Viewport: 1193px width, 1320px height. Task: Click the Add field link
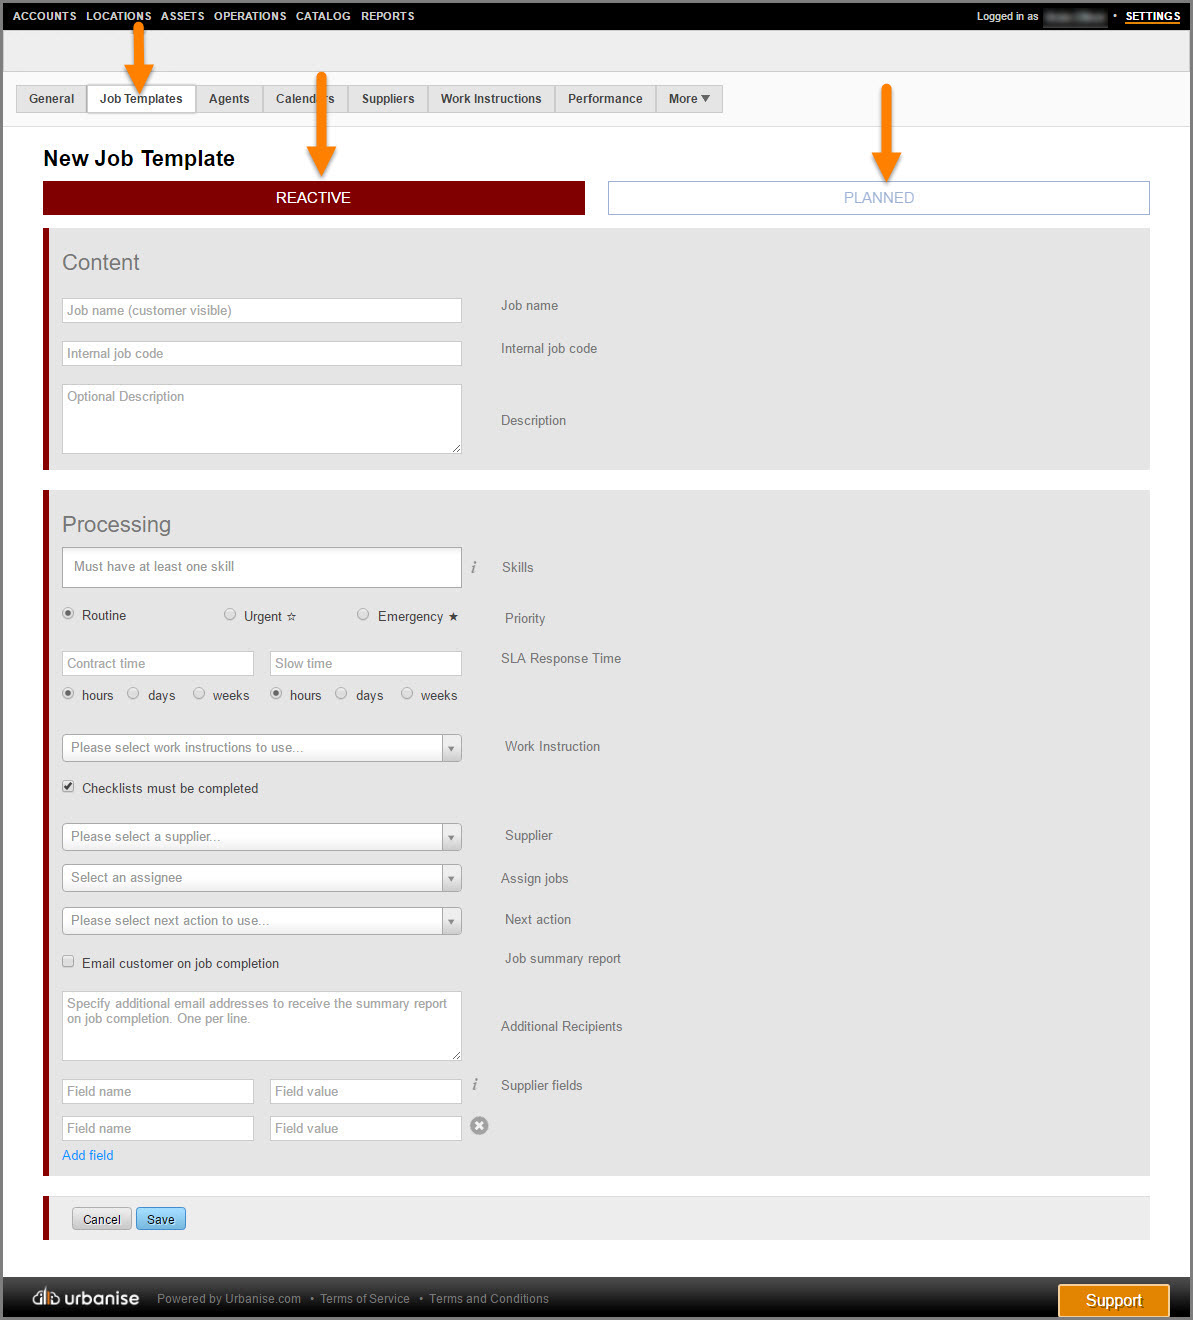(x=88, y=1155)
